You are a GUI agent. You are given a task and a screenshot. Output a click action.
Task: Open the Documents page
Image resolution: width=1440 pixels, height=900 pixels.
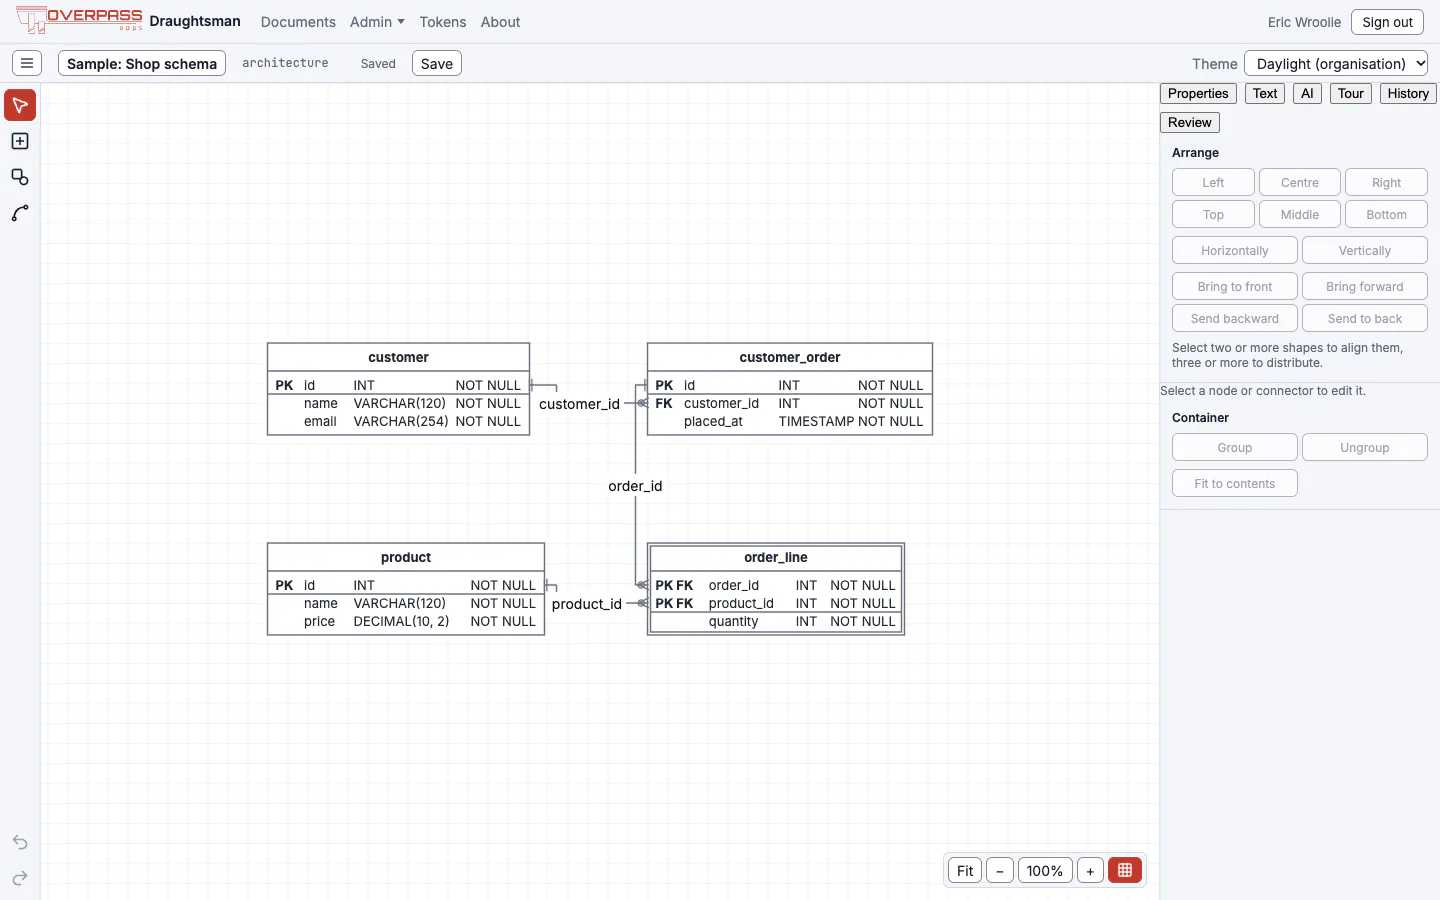[298, 22]
